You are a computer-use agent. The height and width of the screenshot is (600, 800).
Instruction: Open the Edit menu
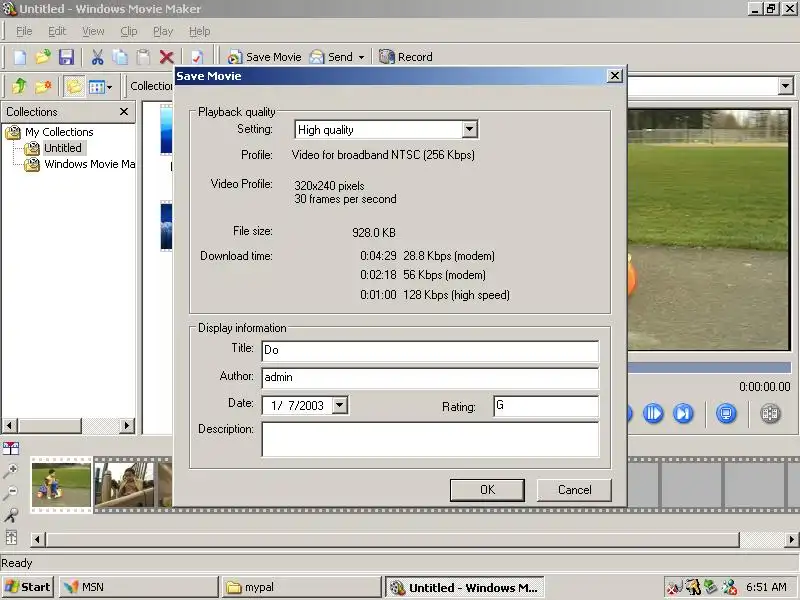pos(57,31)
